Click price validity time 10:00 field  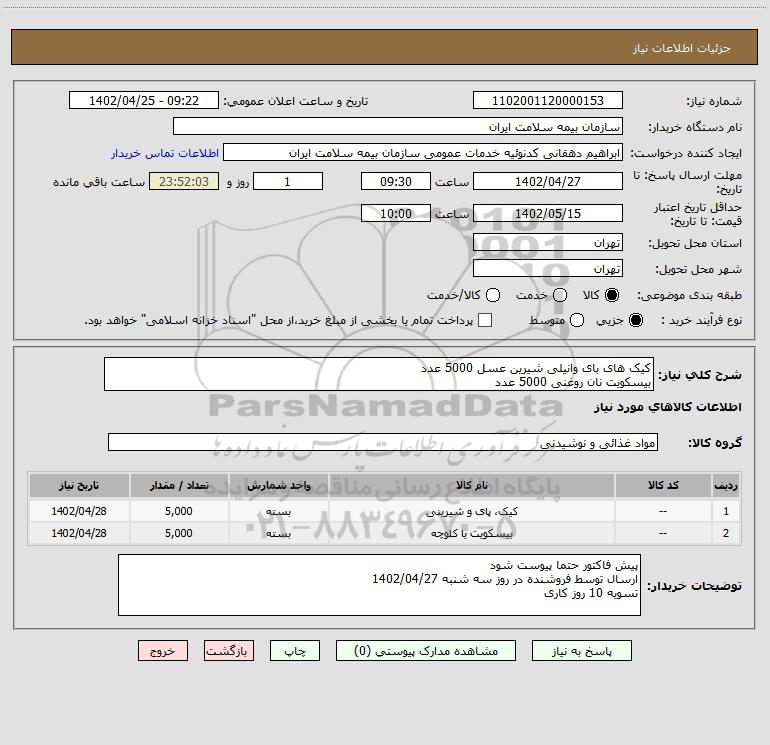396,213
